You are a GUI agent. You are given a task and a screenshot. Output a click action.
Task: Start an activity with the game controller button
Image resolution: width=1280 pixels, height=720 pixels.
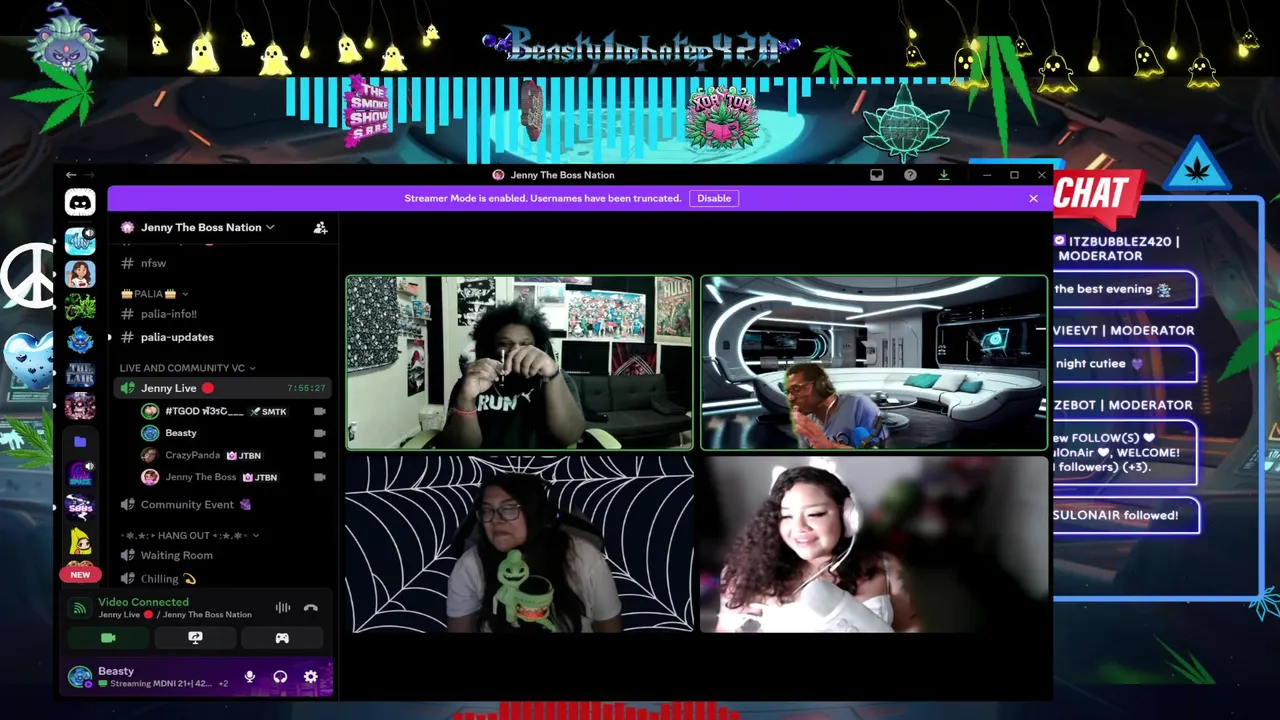pos(282,638)
